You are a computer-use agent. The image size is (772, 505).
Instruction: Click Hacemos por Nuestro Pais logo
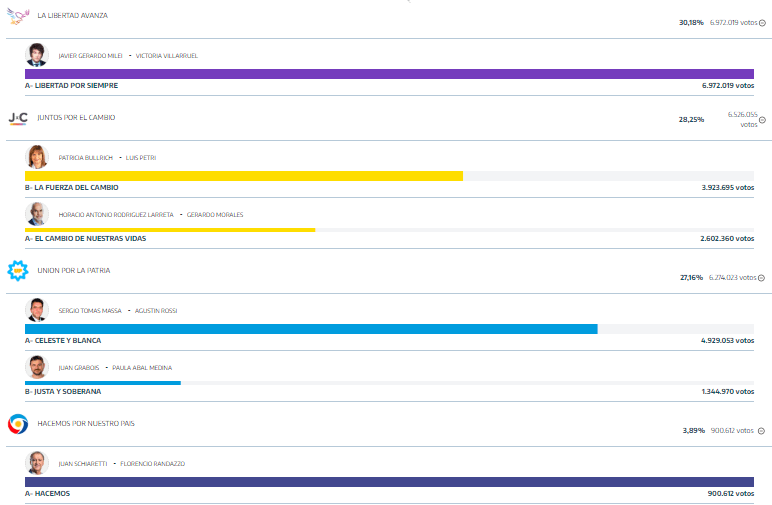tap(18, 424)
